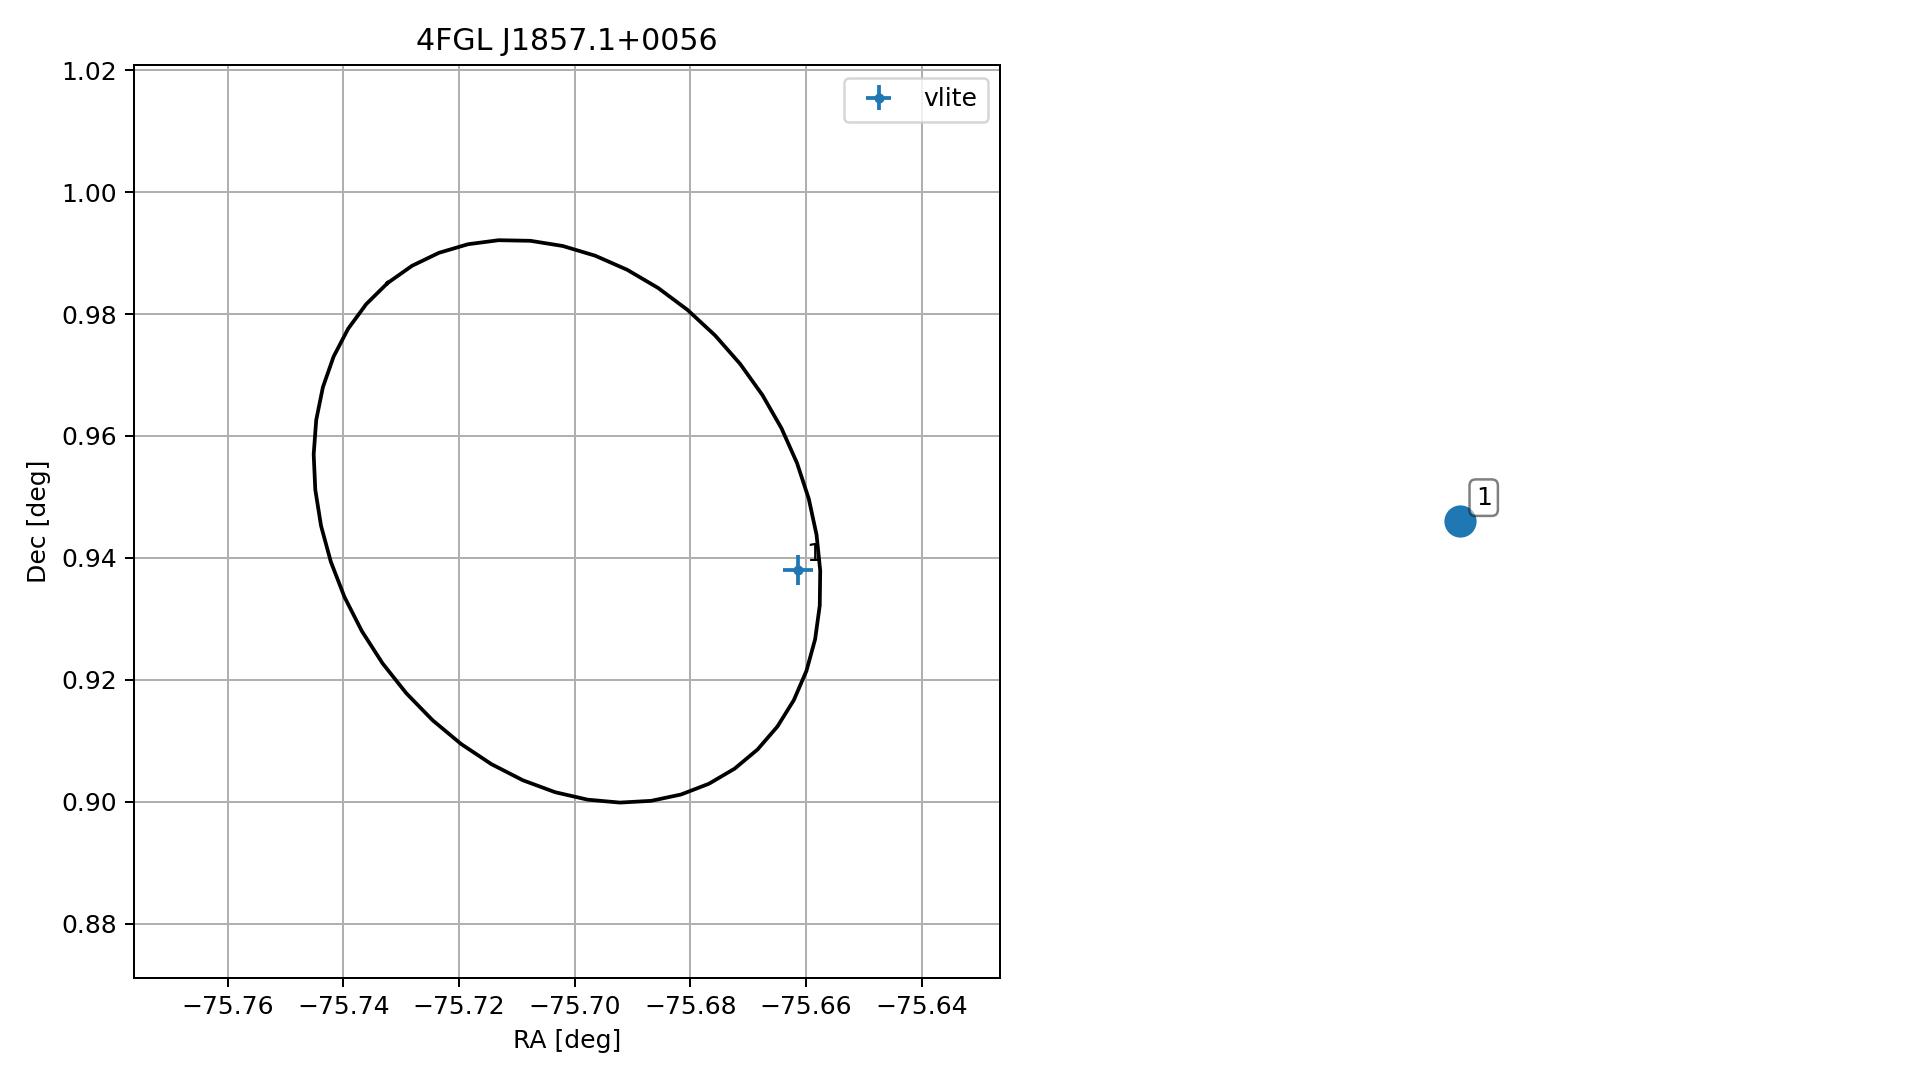Click the vlite legend entry
The width and height of the screenshot is (1919, 1080).
tap(916, 98)
